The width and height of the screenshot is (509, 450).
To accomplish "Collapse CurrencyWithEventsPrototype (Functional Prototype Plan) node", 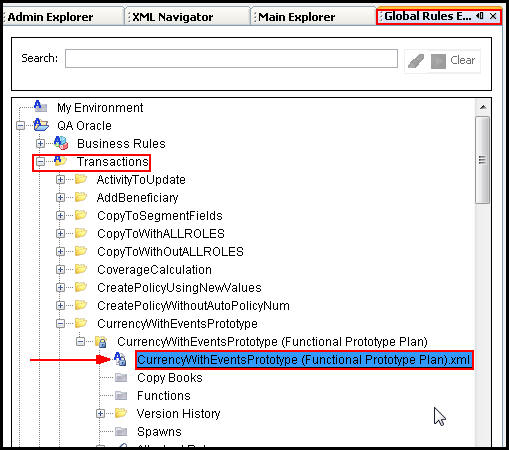I will 80,342.
